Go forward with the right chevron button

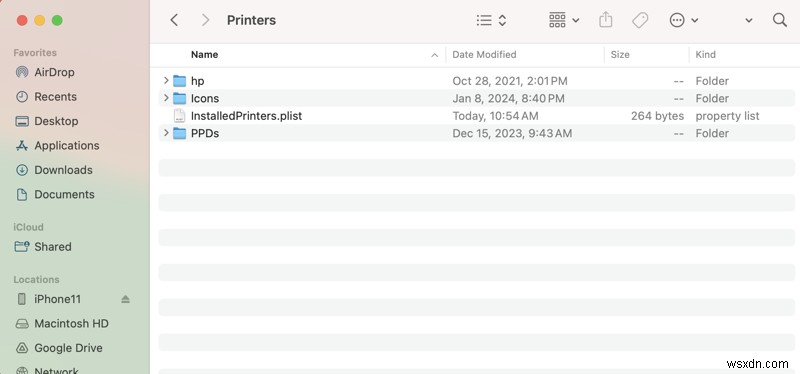(x=206, y=20)
